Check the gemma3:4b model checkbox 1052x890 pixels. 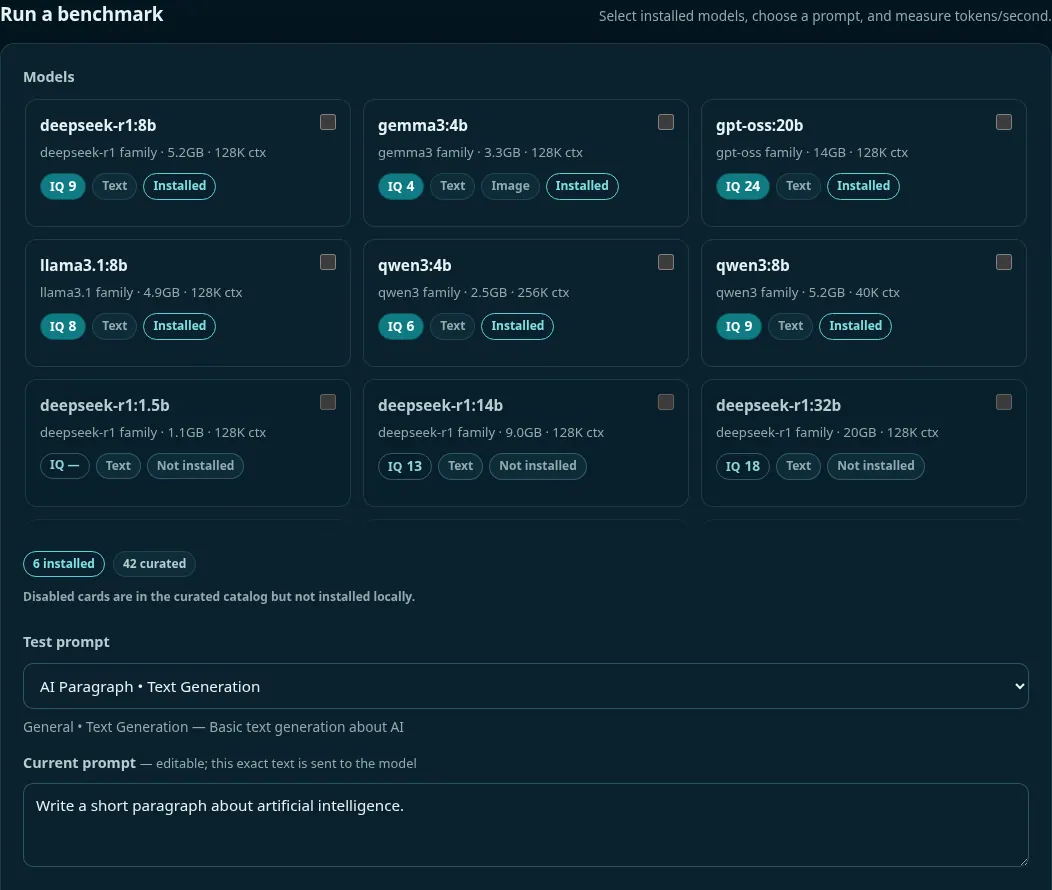coord(666,122)
